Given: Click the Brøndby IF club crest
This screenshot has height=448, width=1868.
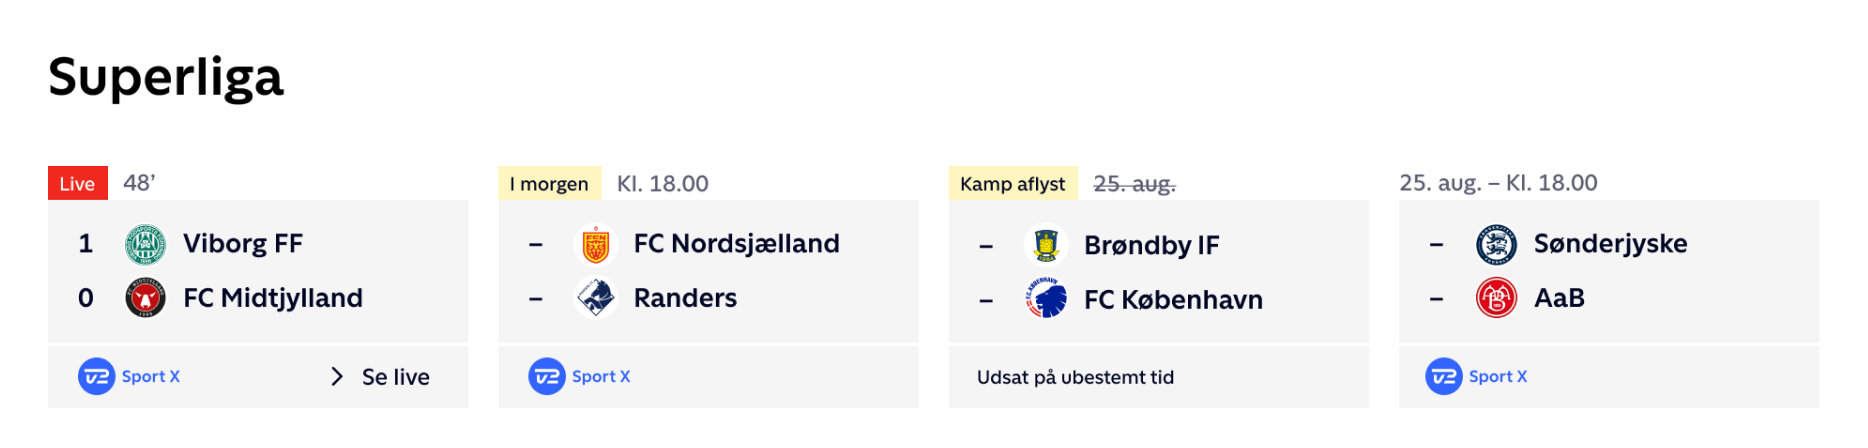Looking at the screenshot, I should point(1046,244).
